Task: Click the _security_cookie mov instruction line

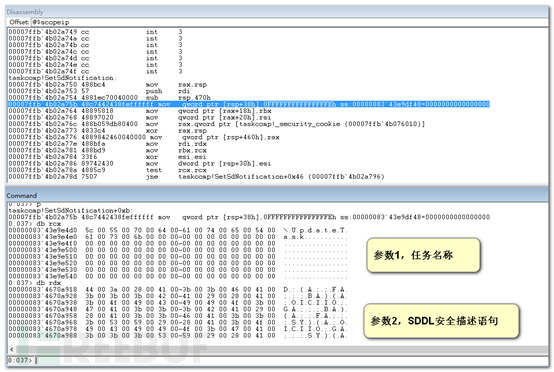Action: [217, 124]
